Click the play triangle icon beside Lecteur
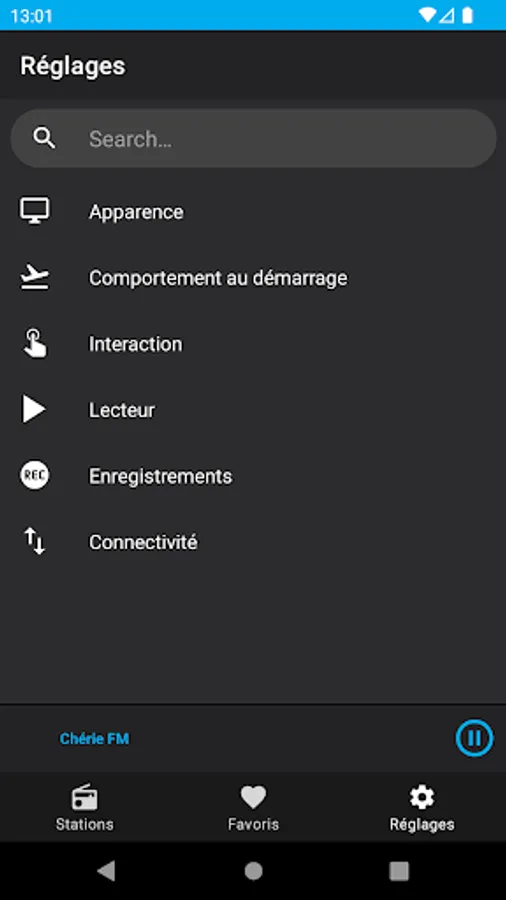Screen dimensions: 506x900 (x=34, y=409)
